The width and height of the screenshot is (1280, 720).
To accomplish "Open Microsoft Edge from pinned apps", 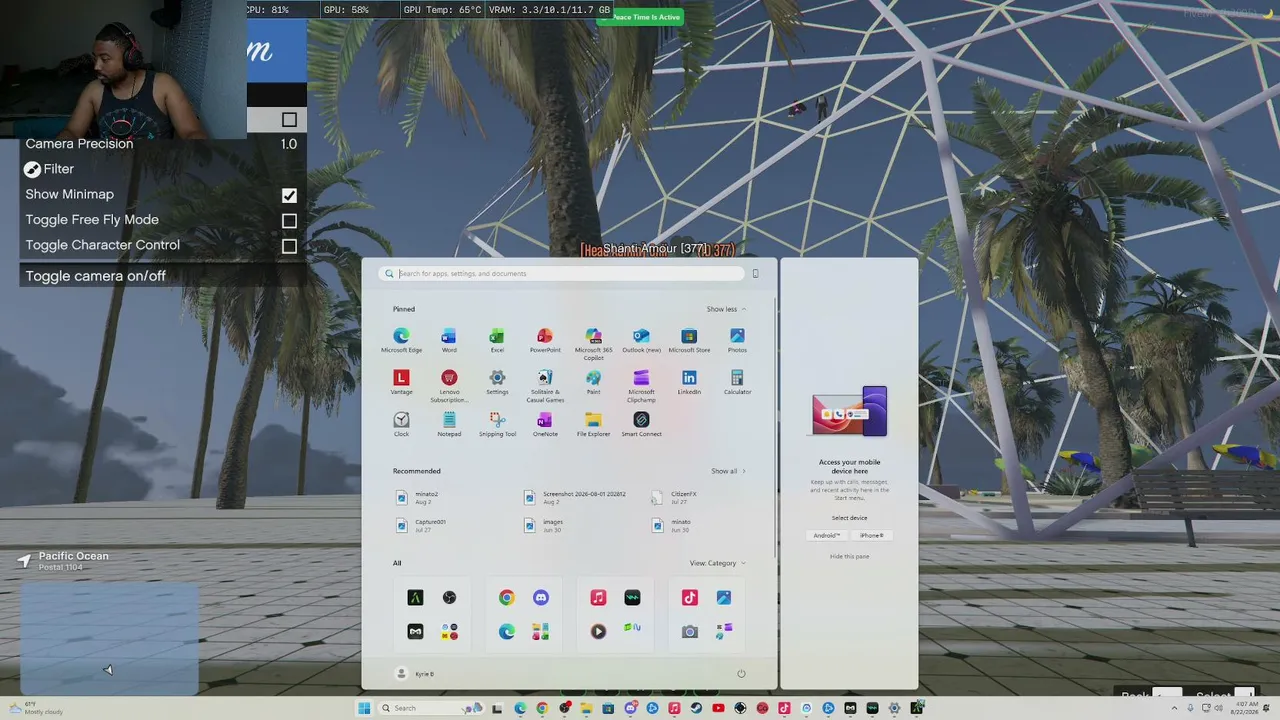I will tap(401, 340).
